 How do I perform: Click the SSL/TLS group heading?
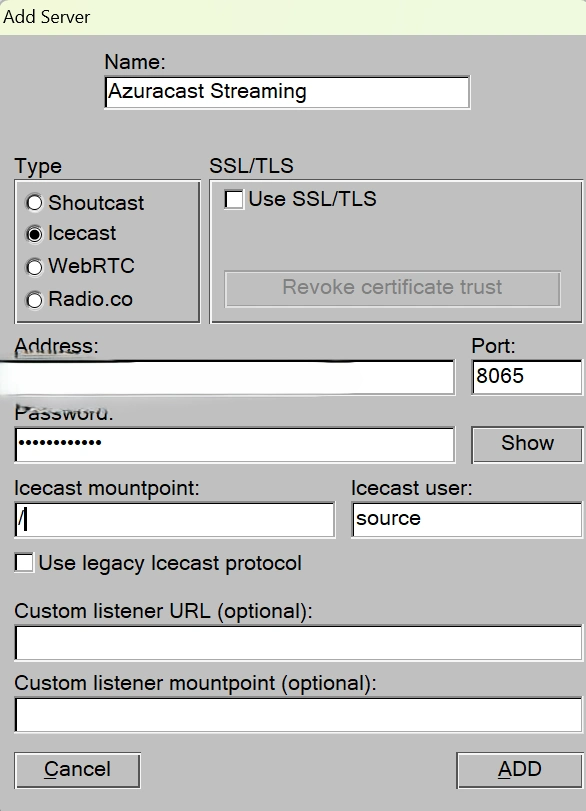251,166
